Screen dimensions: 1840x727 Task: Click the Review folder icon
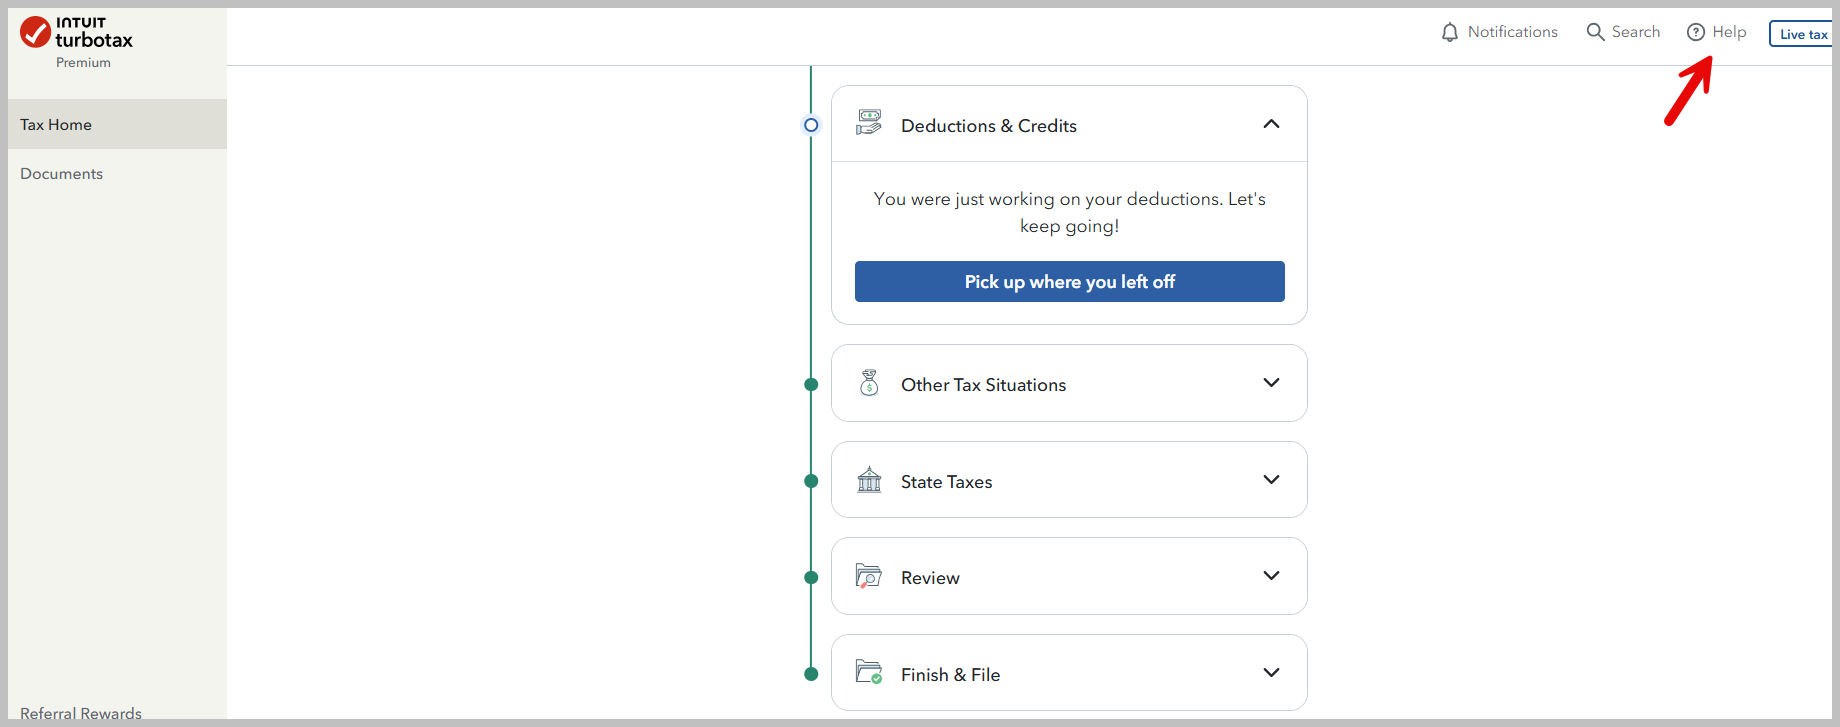[868, 576]
